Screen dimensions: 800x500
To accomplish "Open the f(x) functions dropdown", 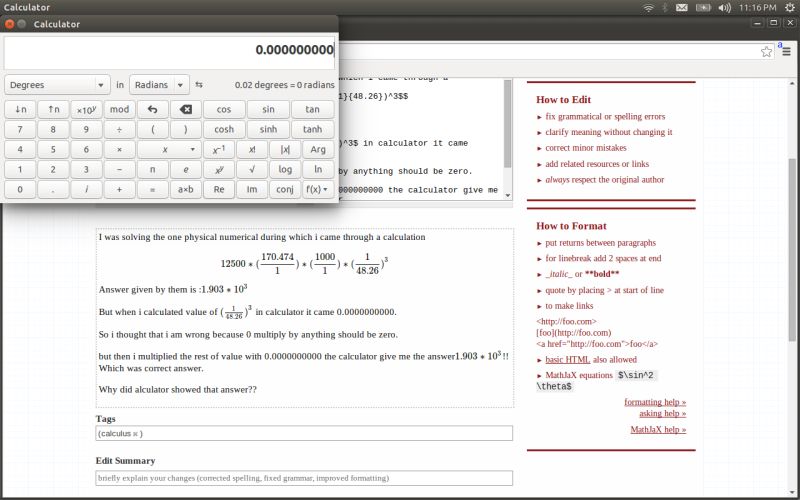I will tap(318, 189).
